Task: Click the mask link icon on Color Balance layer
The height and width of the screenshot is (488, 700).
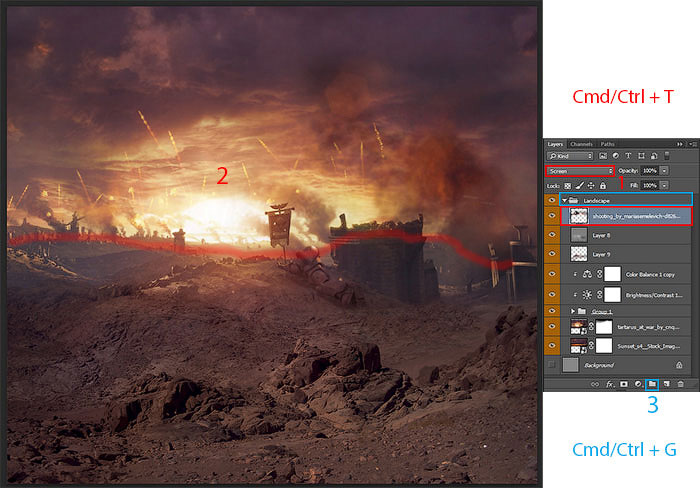Action: (x=600, y=274)
